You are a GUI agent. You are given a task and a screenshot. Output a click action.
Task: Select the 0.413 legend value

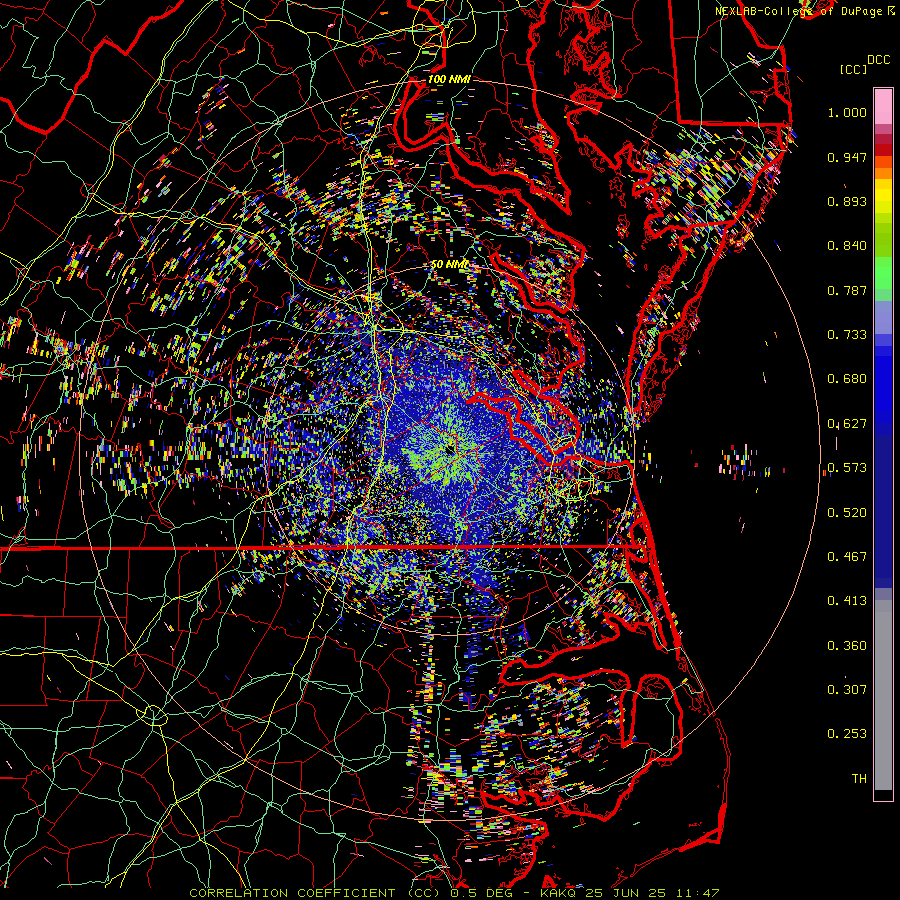[x=847, y=601]
